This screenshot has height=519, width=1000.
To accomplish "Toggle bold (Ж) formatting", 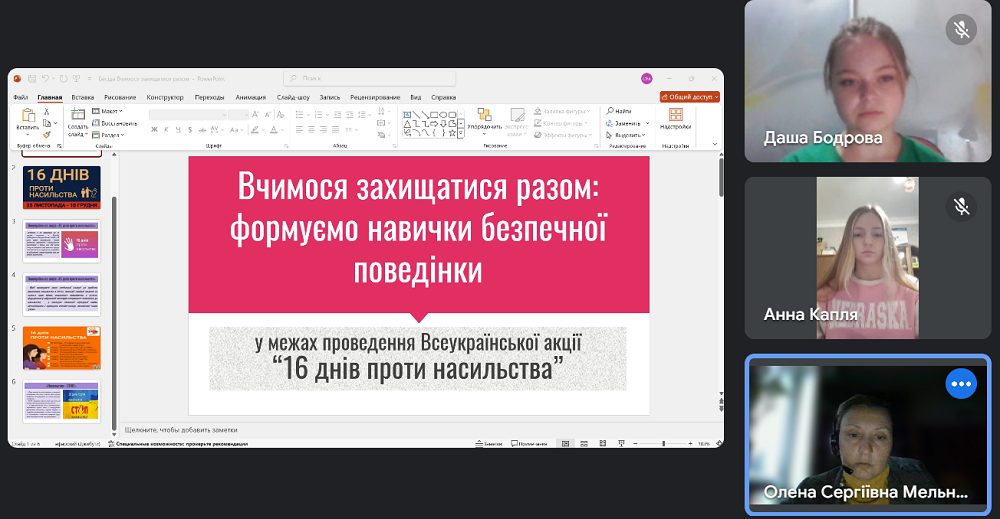I will (x=154, y=130).
